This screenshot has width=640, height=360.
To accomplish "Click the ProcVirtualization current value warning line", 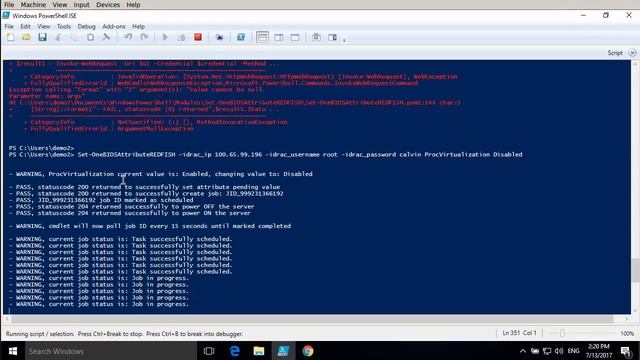I will pos(160,174).
